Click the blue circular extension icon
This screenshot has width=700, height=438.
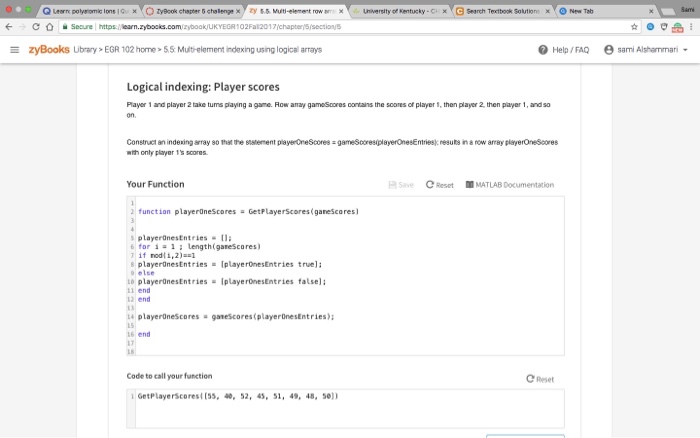pos(650,27)
